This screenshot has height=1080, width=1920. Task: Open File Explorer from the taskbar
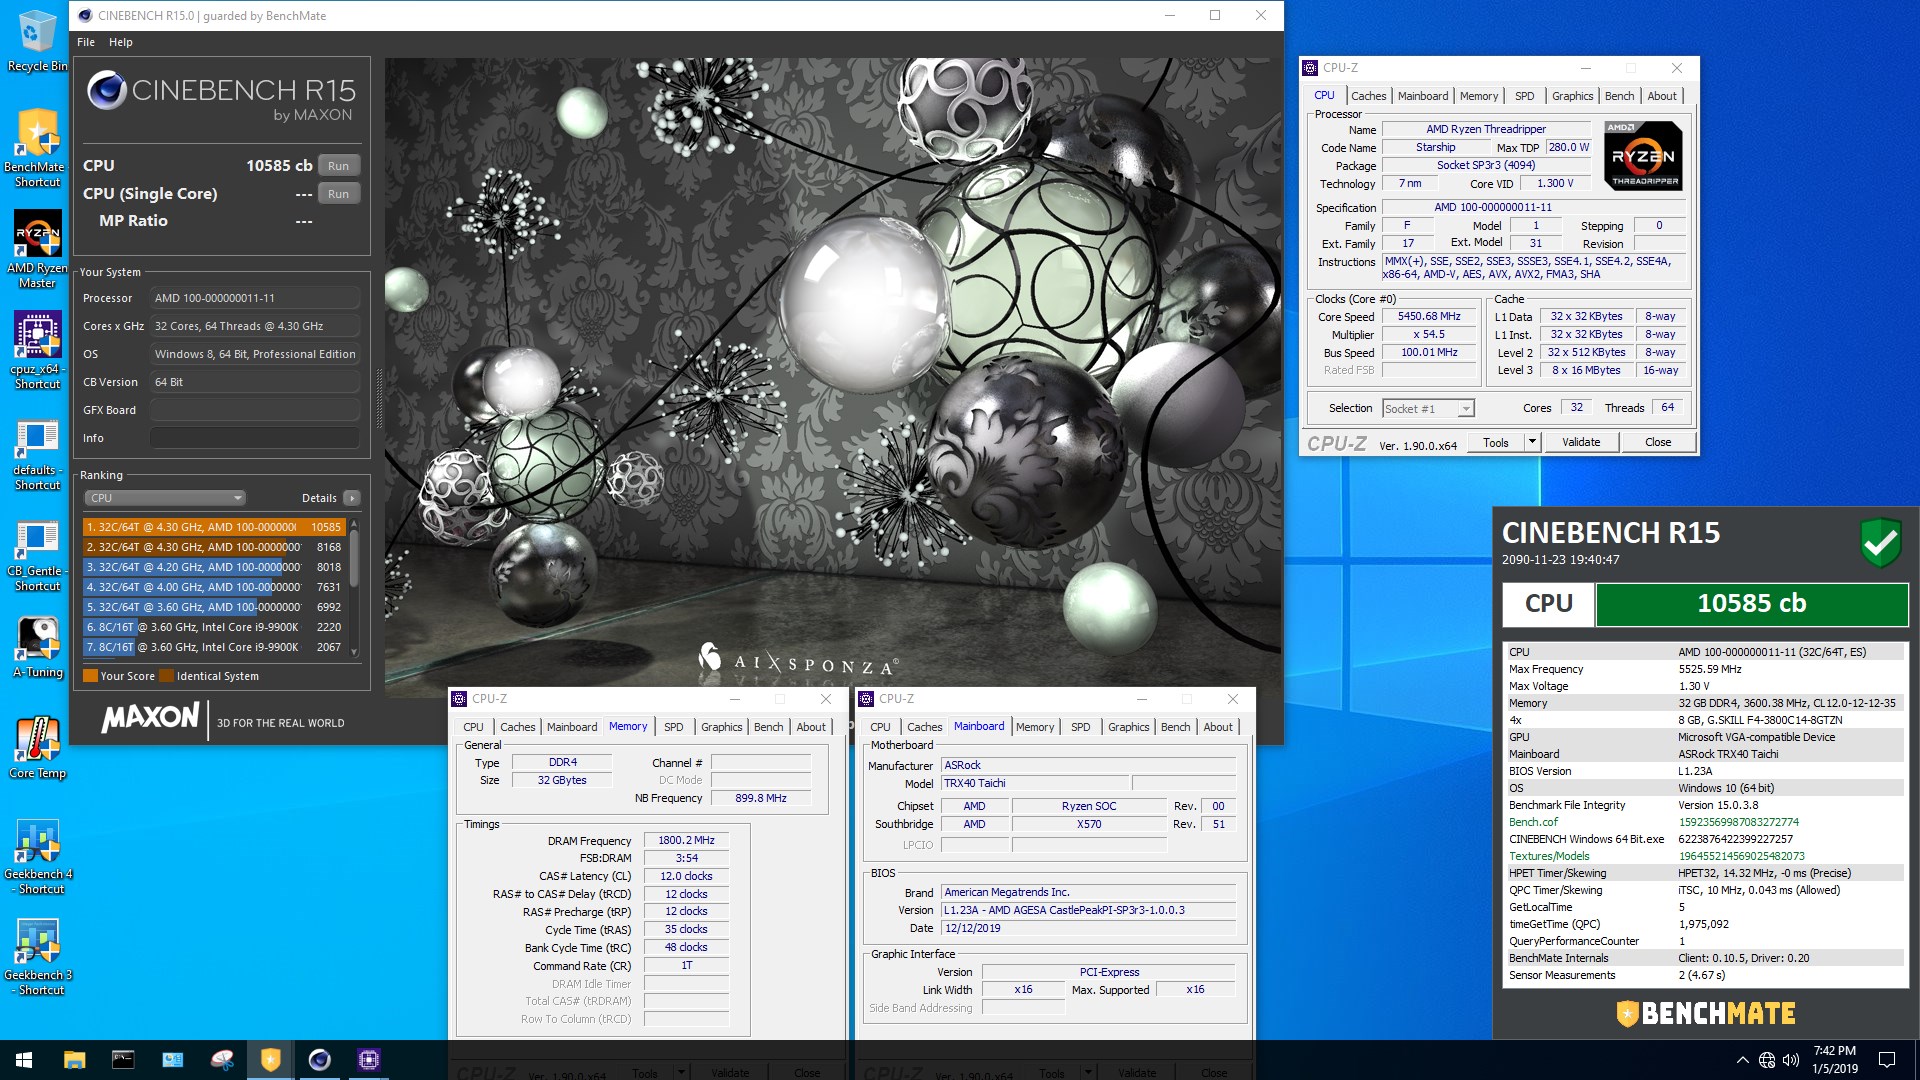click(74, 1060)
